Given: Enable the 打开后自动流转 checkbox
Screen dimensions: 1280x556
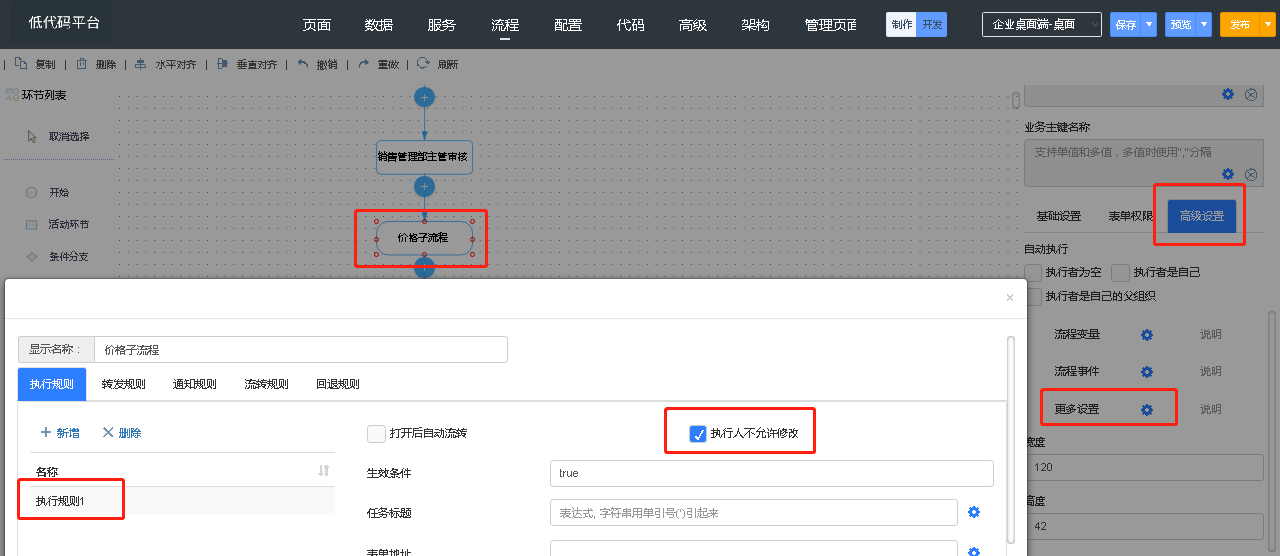Looking at the screenshot, I should [376, 434].
